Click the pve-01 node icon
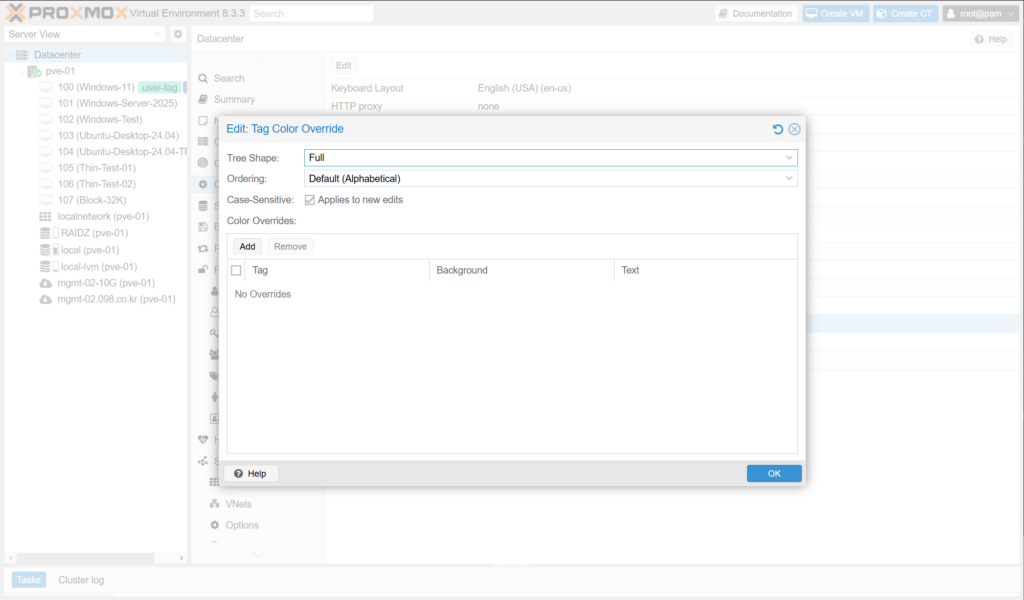 tap(34, 71)
